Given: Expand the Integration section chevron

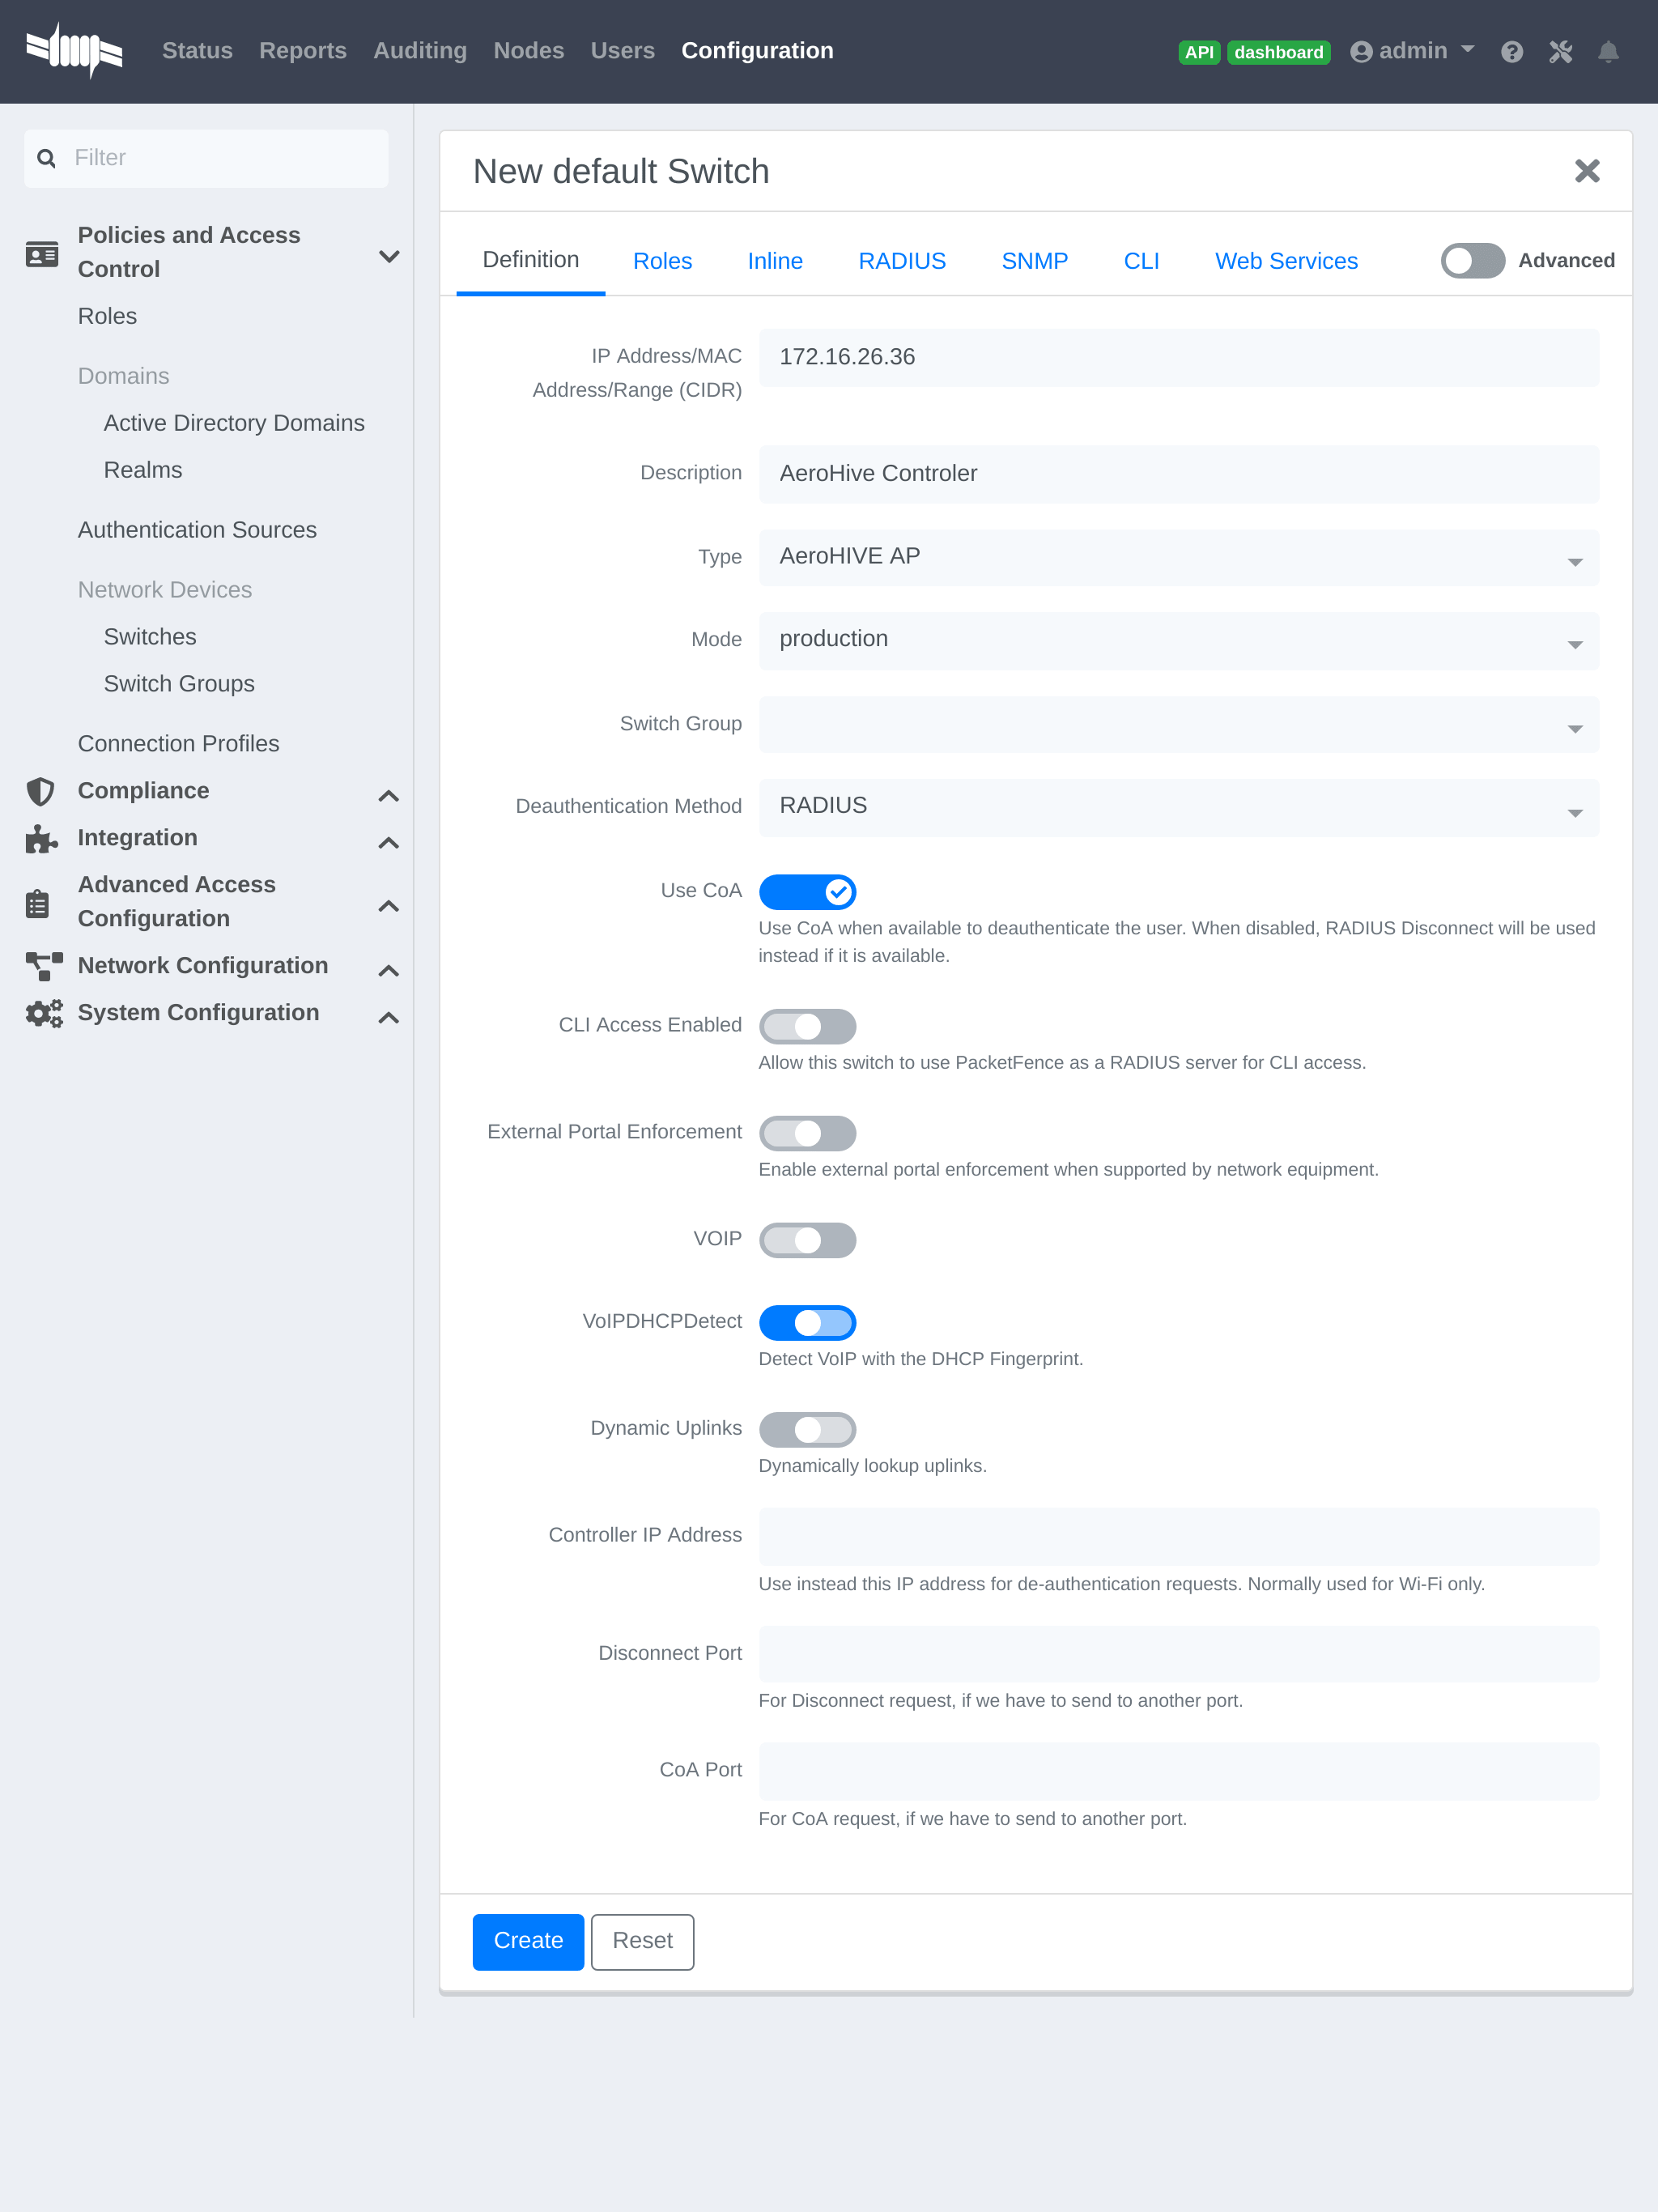Looking at the screenshot, I should 389,843.
